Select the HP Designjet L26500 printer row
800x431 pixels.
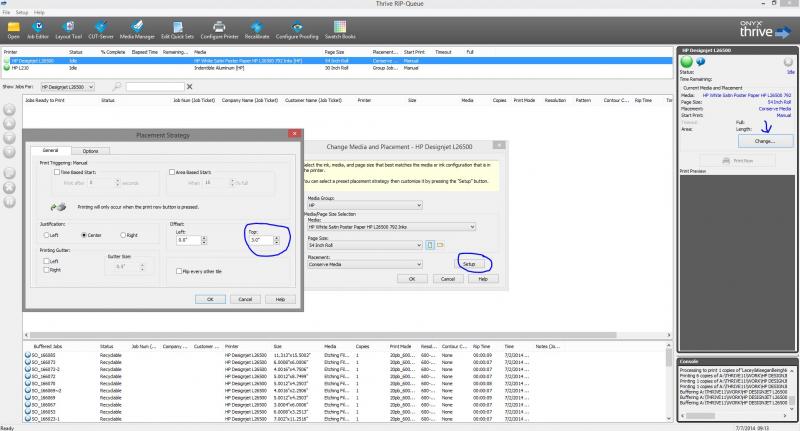(x=337, y=61)
